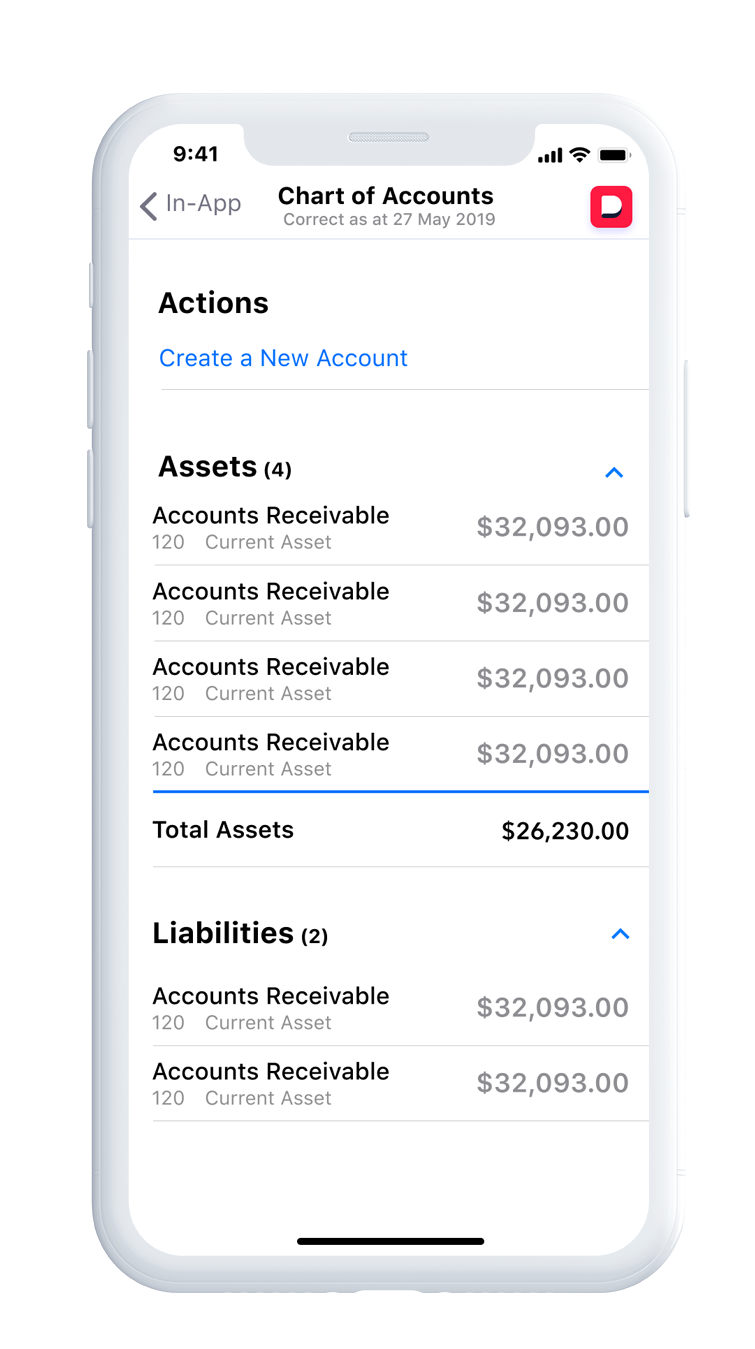755x1349 pixels.
Task: Collapse the Liabilities section chevron
Action: 620,934
